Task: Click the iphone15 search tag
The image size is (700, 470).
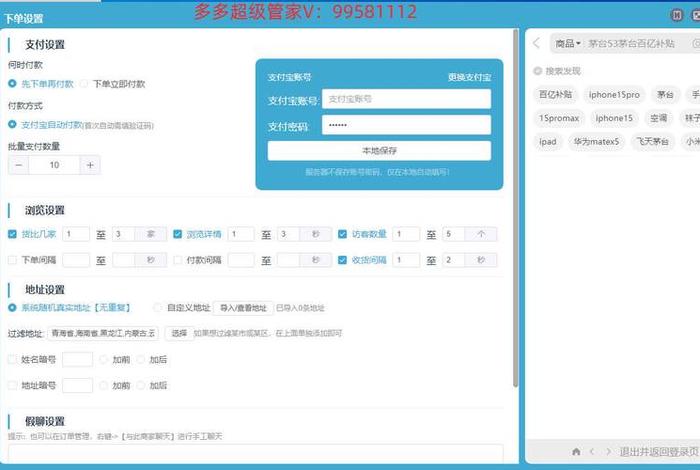Action: pos(614,118)
